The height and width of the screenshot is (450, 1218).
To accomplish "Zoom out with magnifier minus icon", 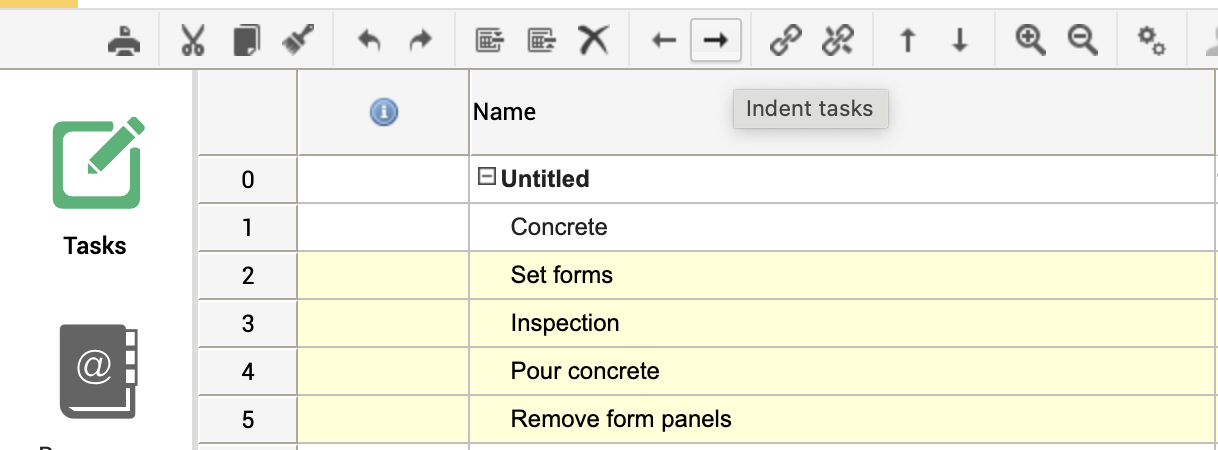I will pyautogui.click(x=1082, y=40).
